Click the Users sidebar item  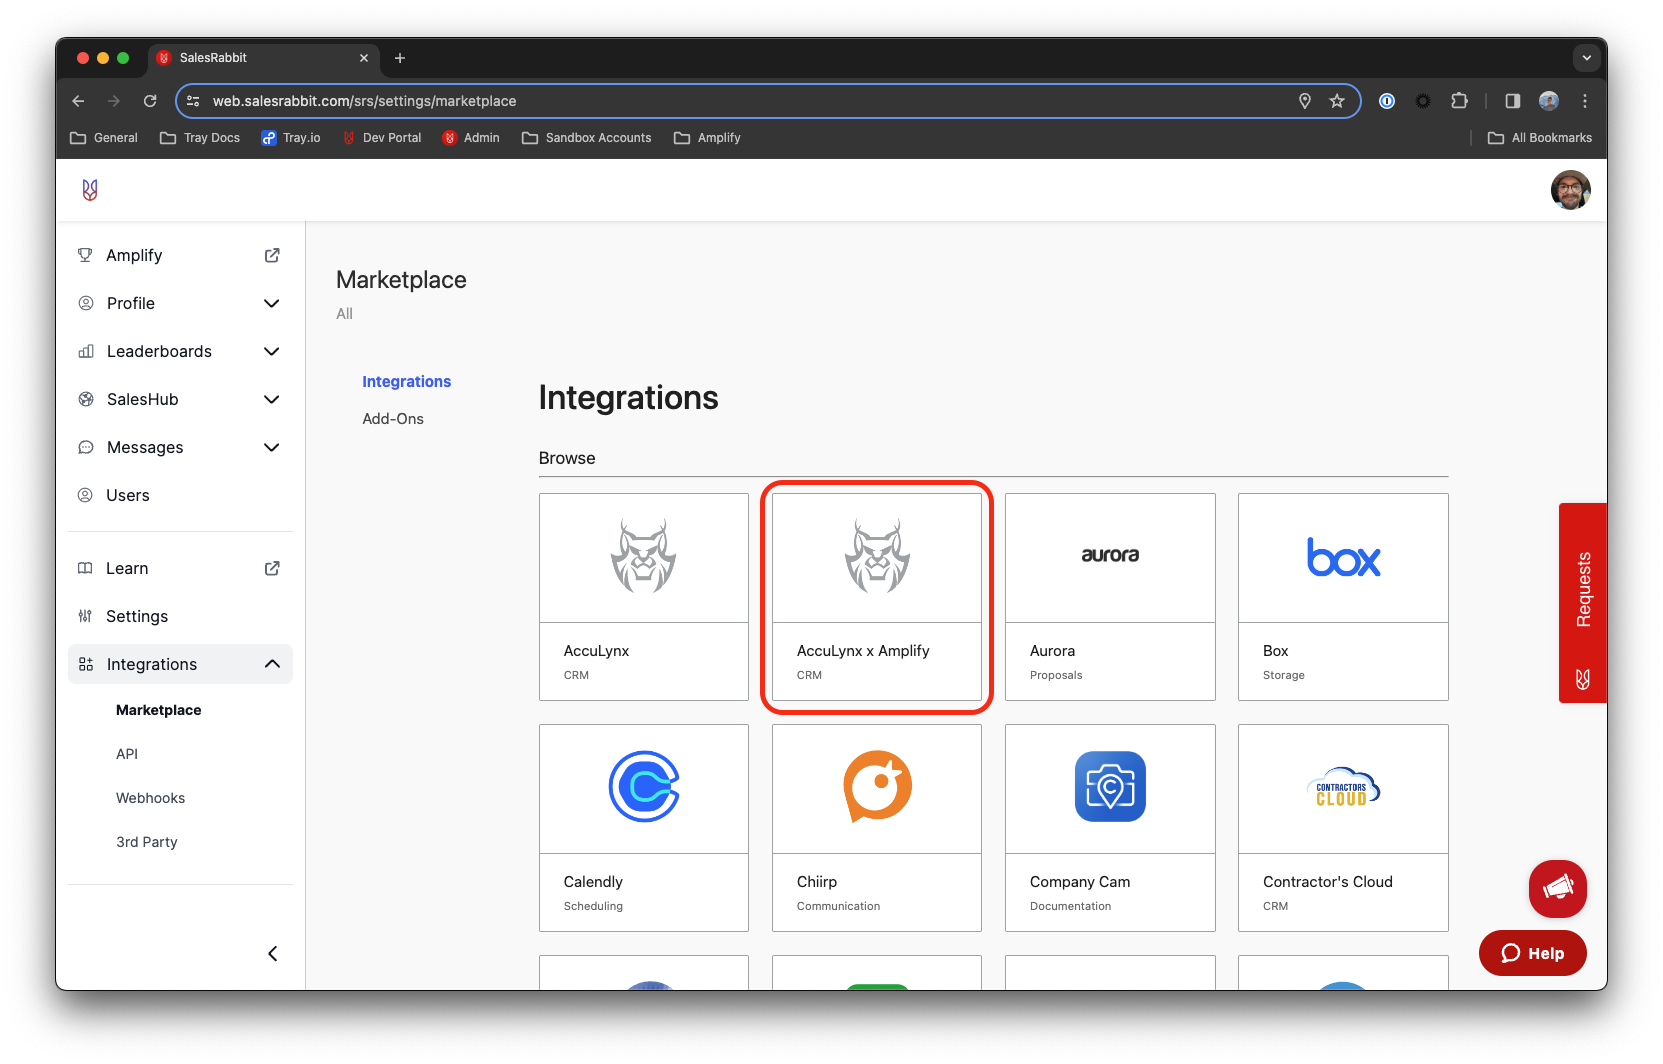pyautogui.click(x=180, y=495)
